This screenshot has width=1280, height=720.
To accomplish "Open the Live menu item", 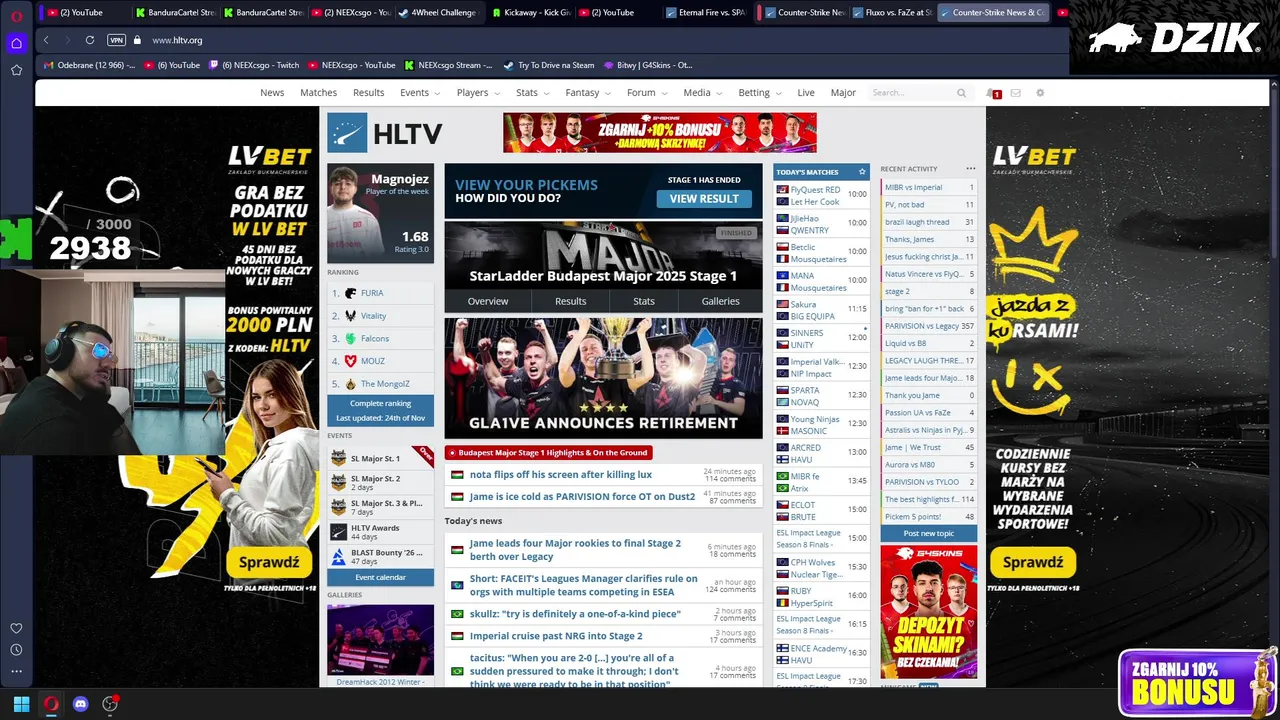I will tap(806, 93).
